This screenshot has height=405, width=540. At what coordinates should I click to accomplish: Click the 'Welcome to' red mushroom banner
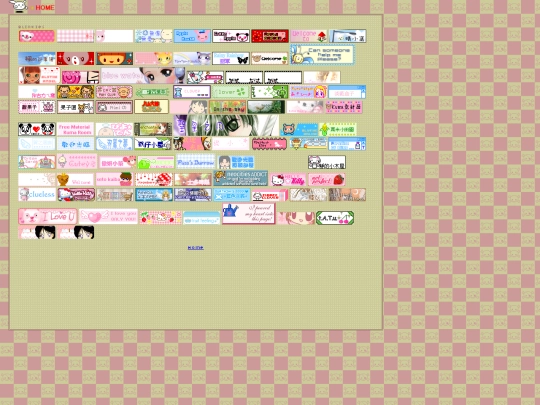tap(309, 36)
